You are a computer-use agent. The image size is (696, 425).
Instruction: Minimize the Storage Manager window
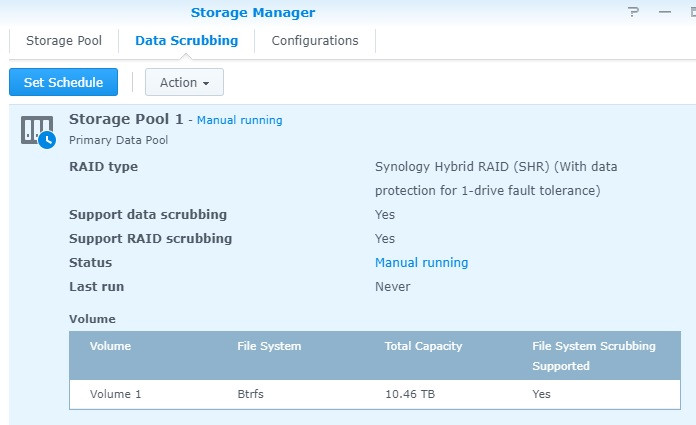(x=663, y=13)
